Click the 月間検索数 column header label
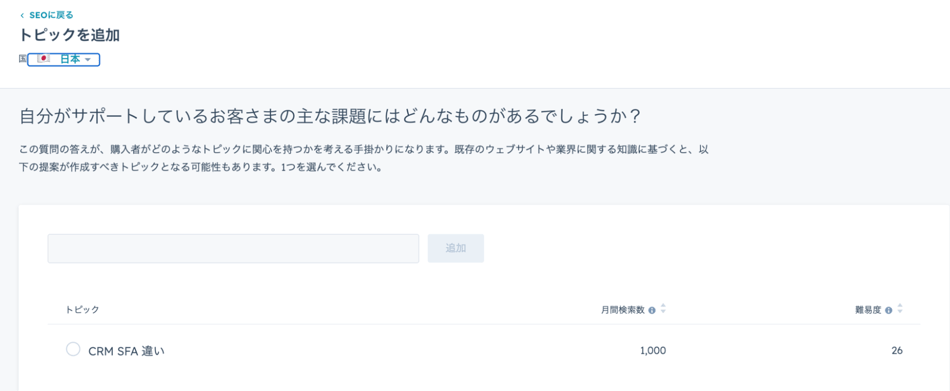This screenshot has height=391, width=950. [x=622, y=310]
